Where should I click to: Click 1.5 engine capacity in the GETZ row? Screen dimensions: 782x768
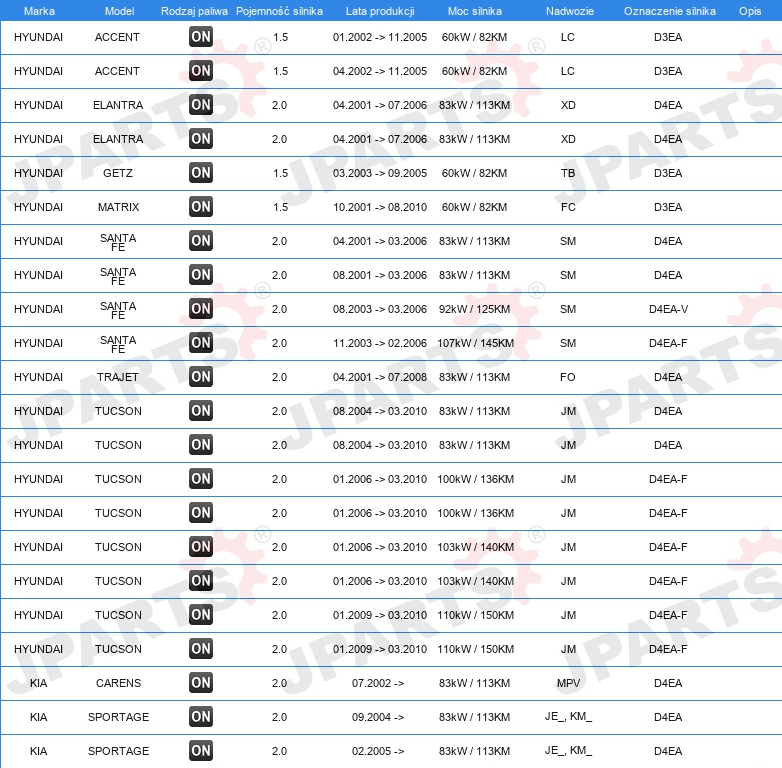point(280,173)
